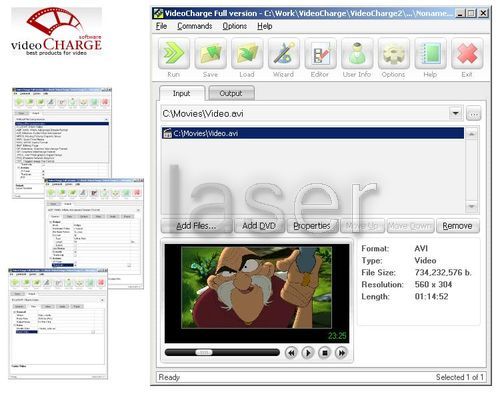The height and width of the screenshot is (400, 500).
Task: Click the VideoCharge title bar icon
Action: click(158, 13)
